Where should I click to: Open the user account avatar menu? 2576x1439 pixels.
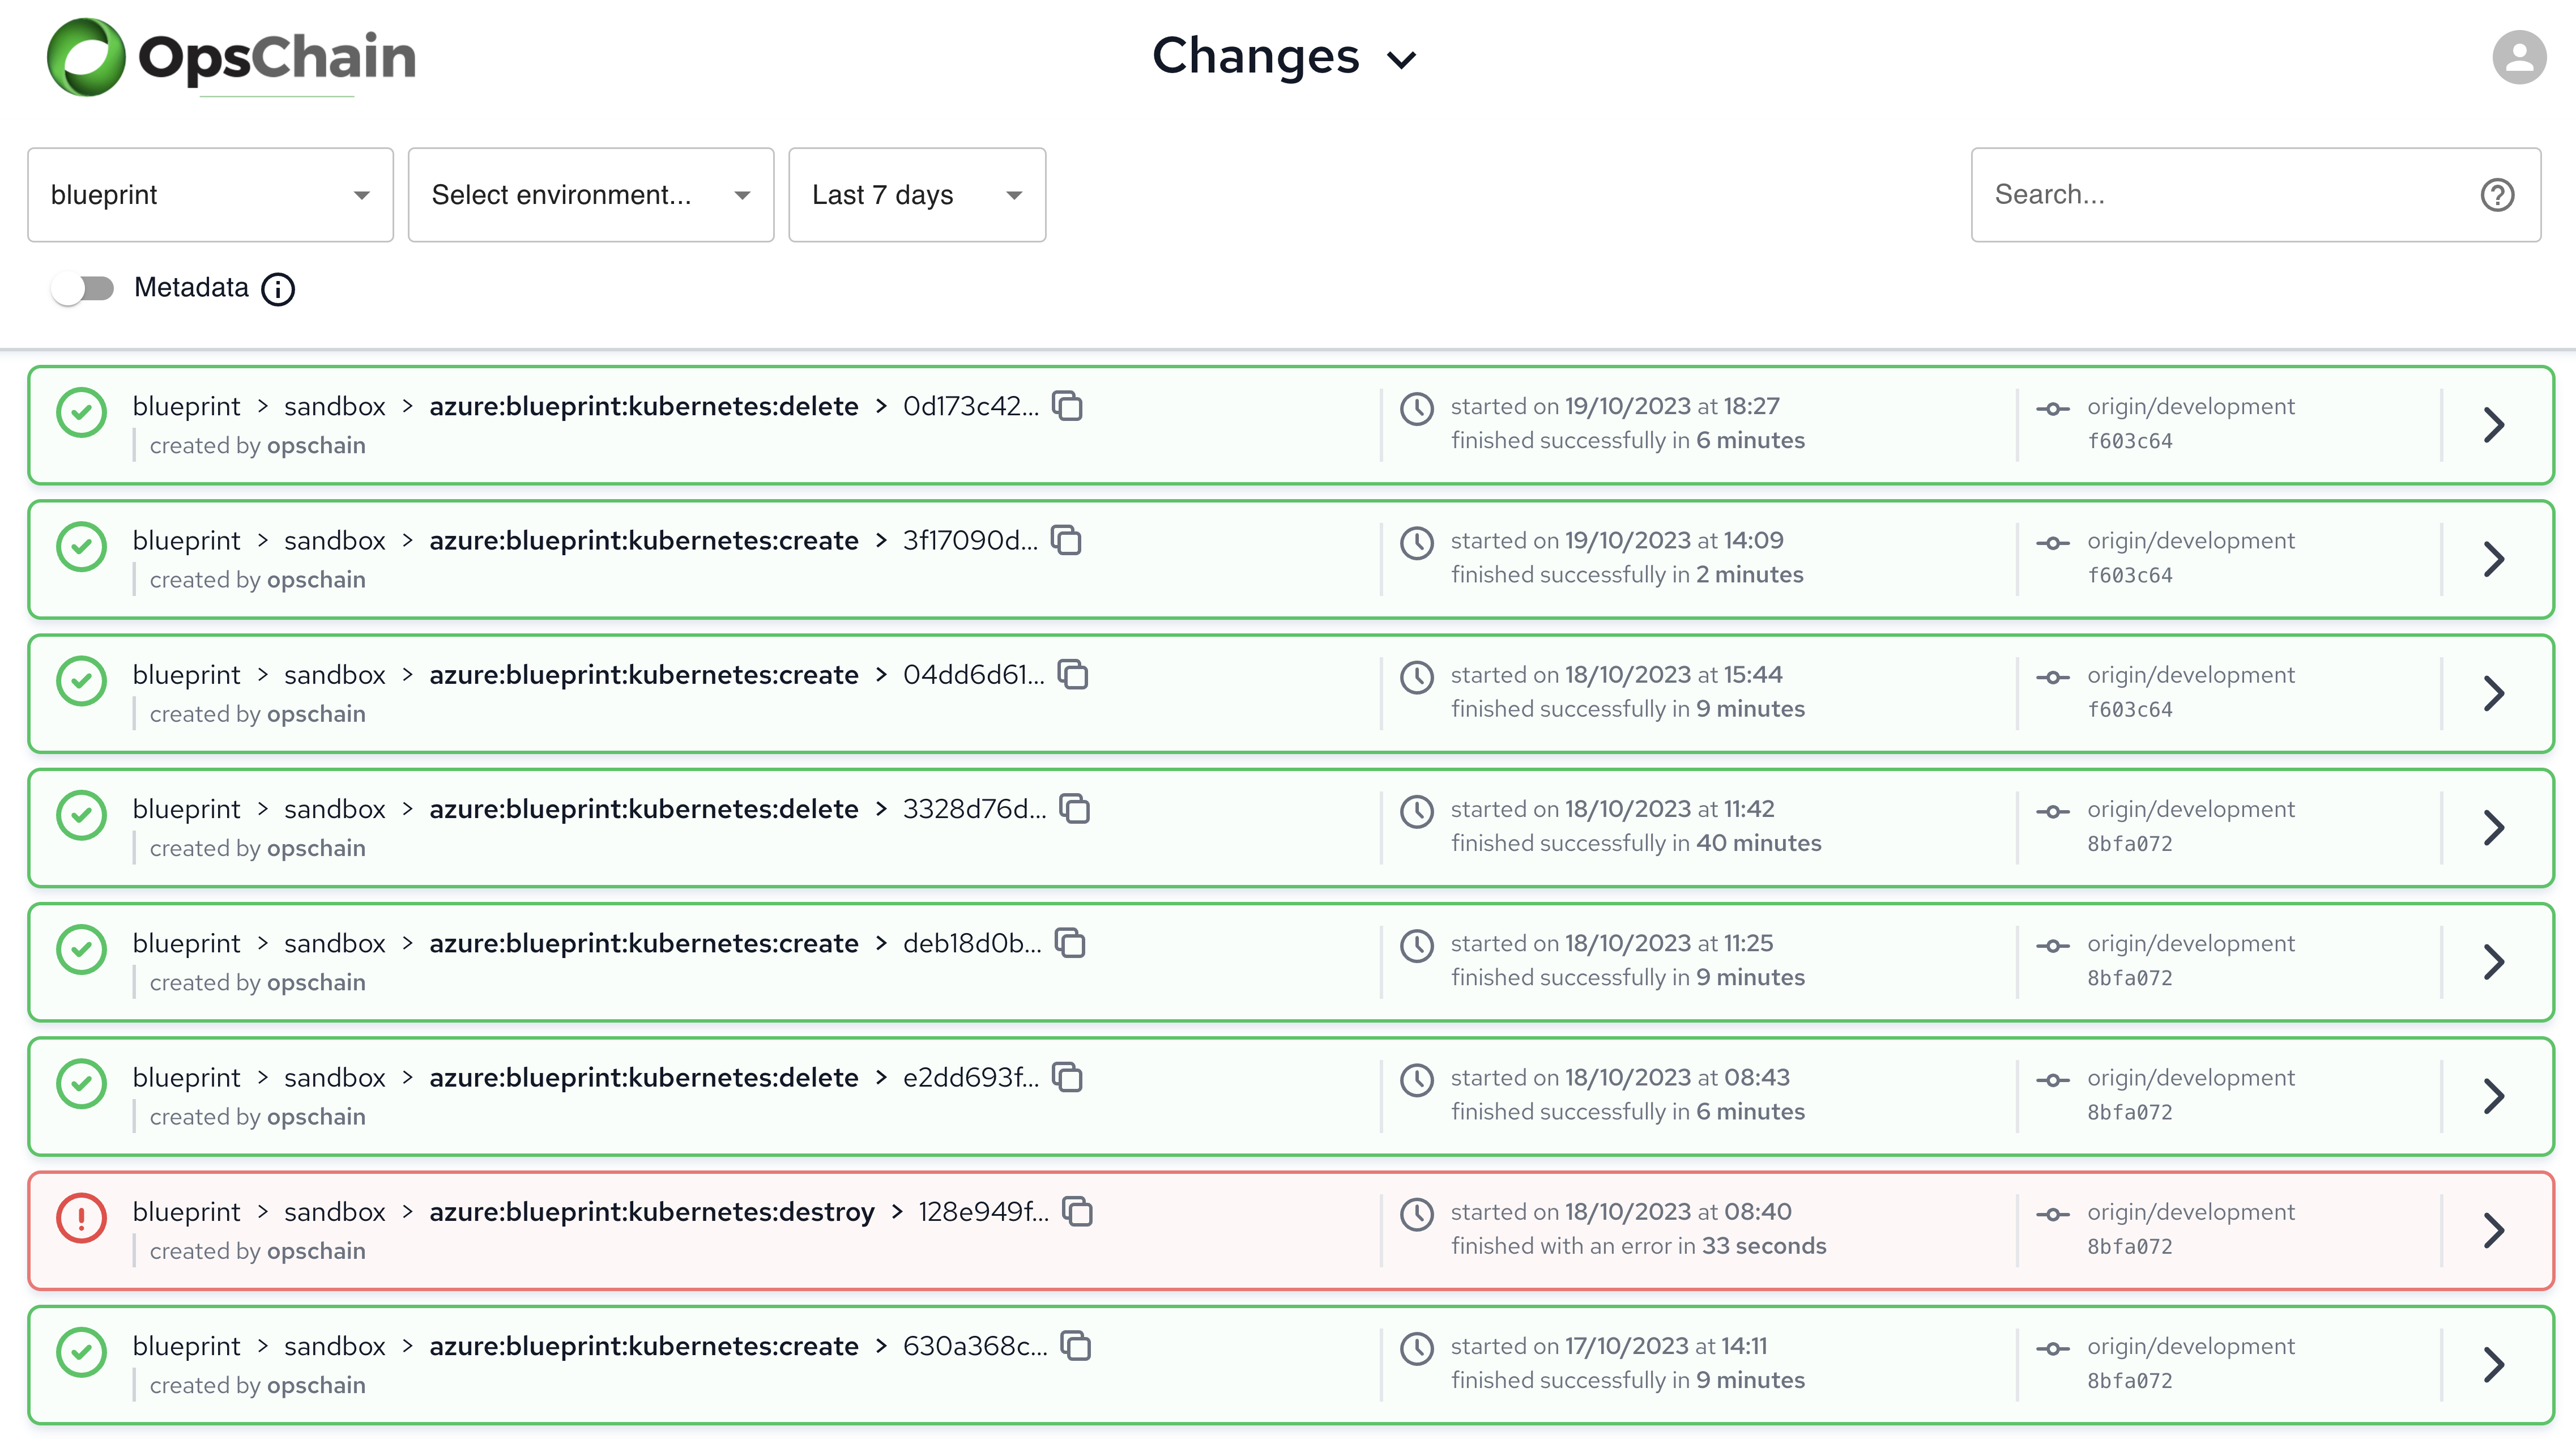click(x=2518, y=57)
